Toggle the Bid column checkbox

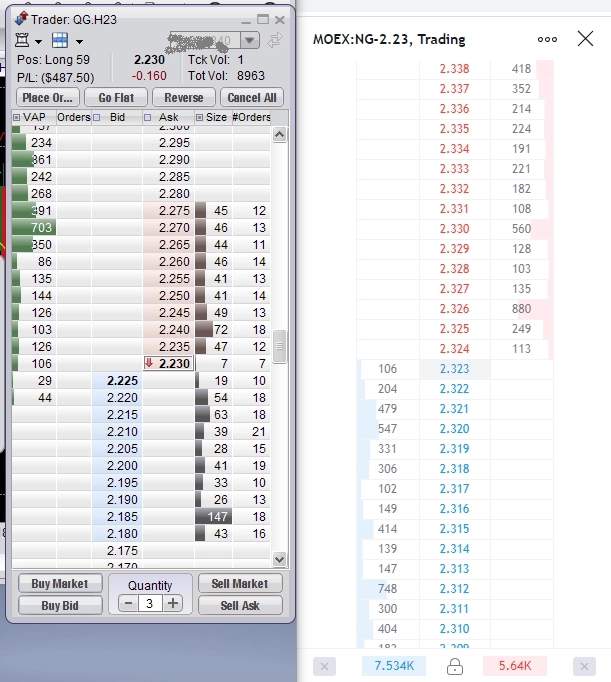(97, 117)
